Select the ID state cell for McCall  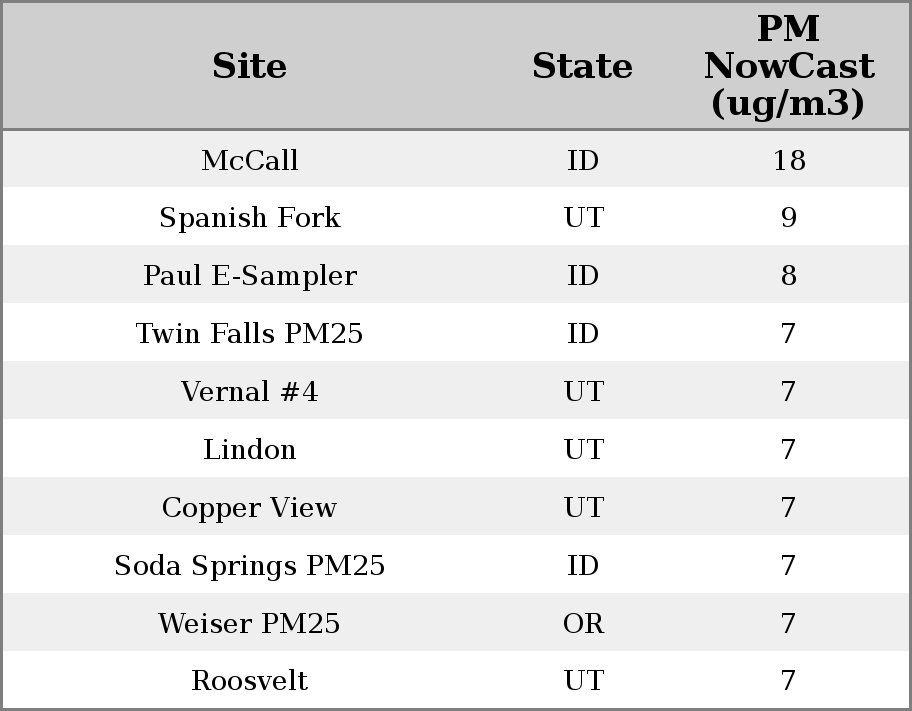click(x=583, y=160)
